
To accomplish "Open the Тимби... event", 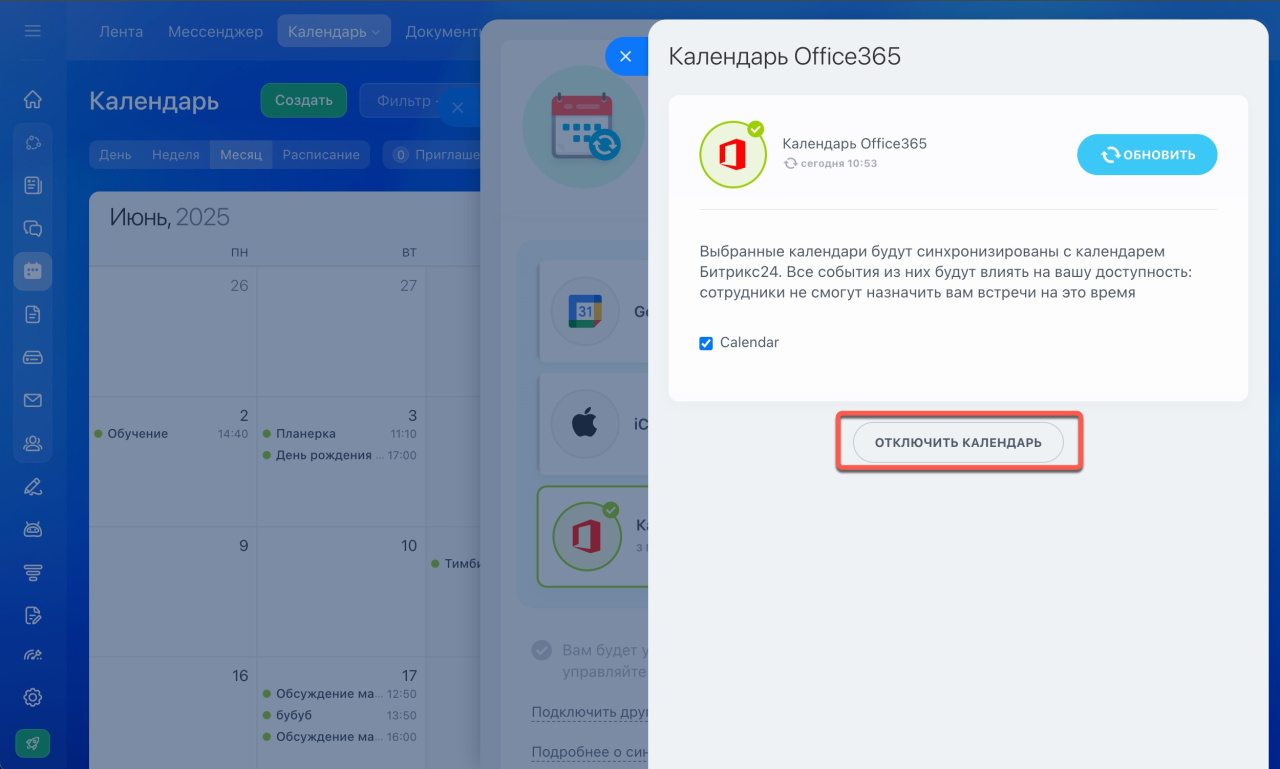I will (x=456, y=564).
